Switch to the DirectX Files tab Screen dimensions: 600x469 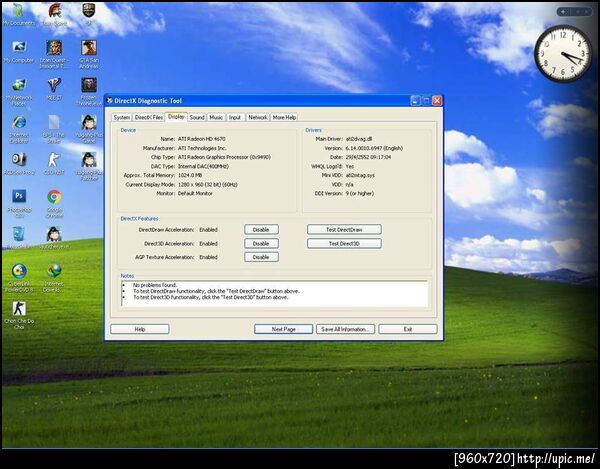click(149, 117)
